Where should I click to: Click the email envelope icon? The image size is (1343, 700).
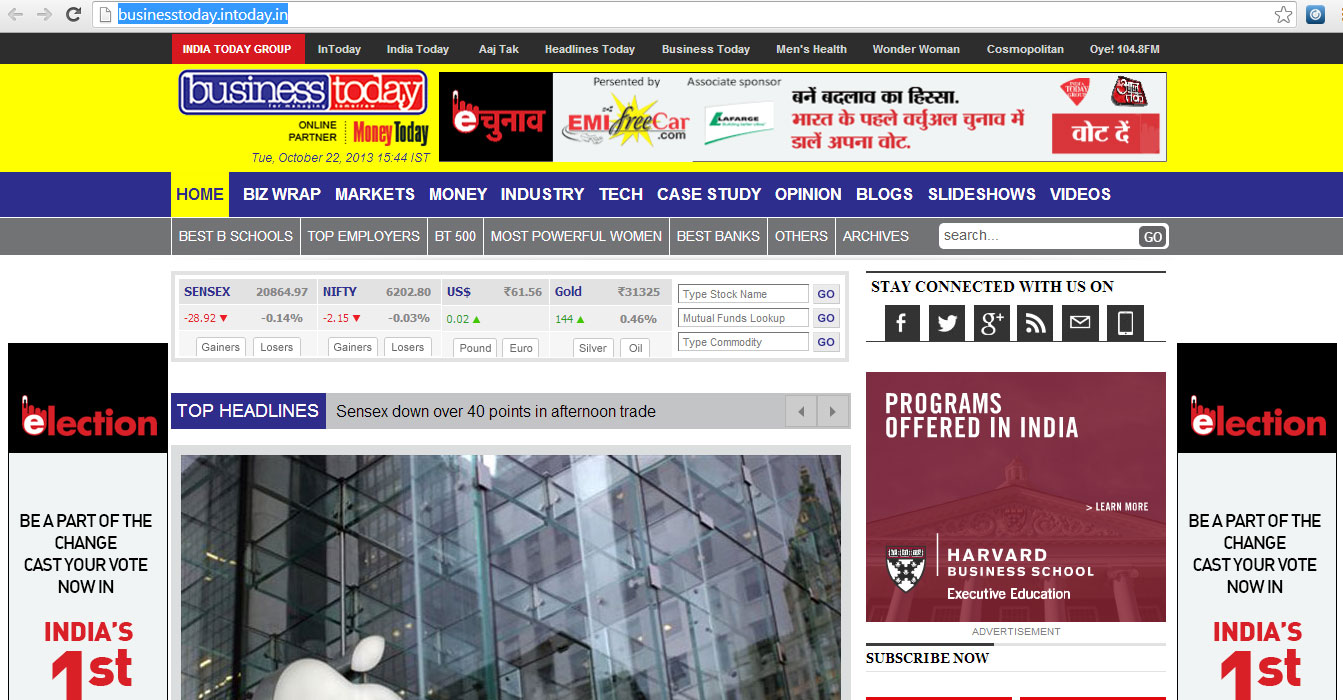[x=1080, y=323]
